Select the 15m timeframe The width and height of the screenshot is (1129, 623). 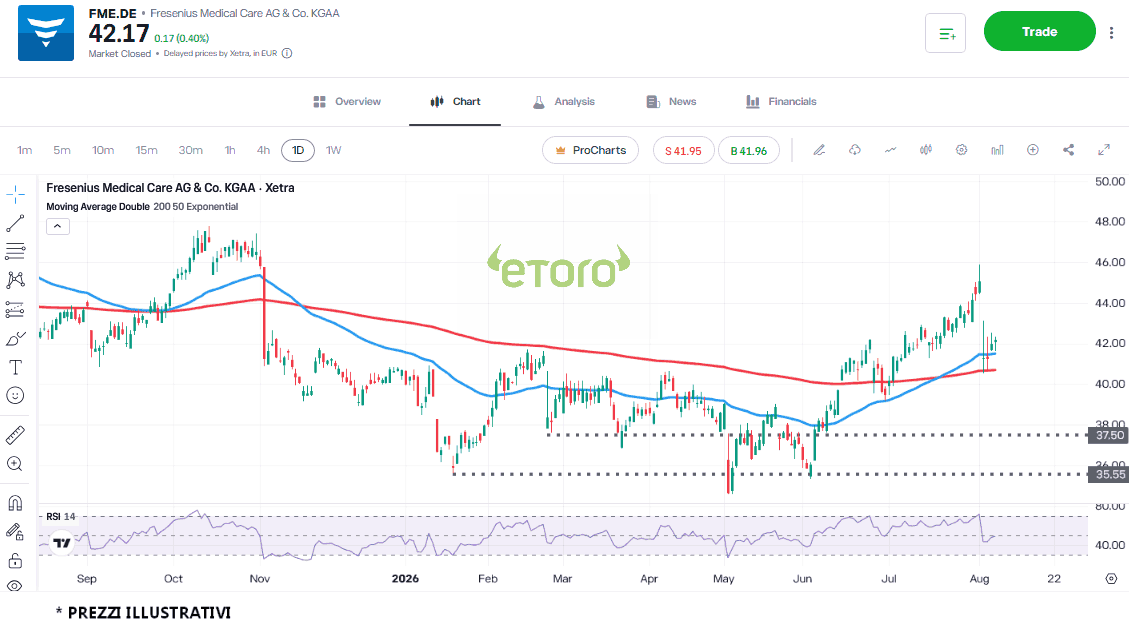point(146,151)
